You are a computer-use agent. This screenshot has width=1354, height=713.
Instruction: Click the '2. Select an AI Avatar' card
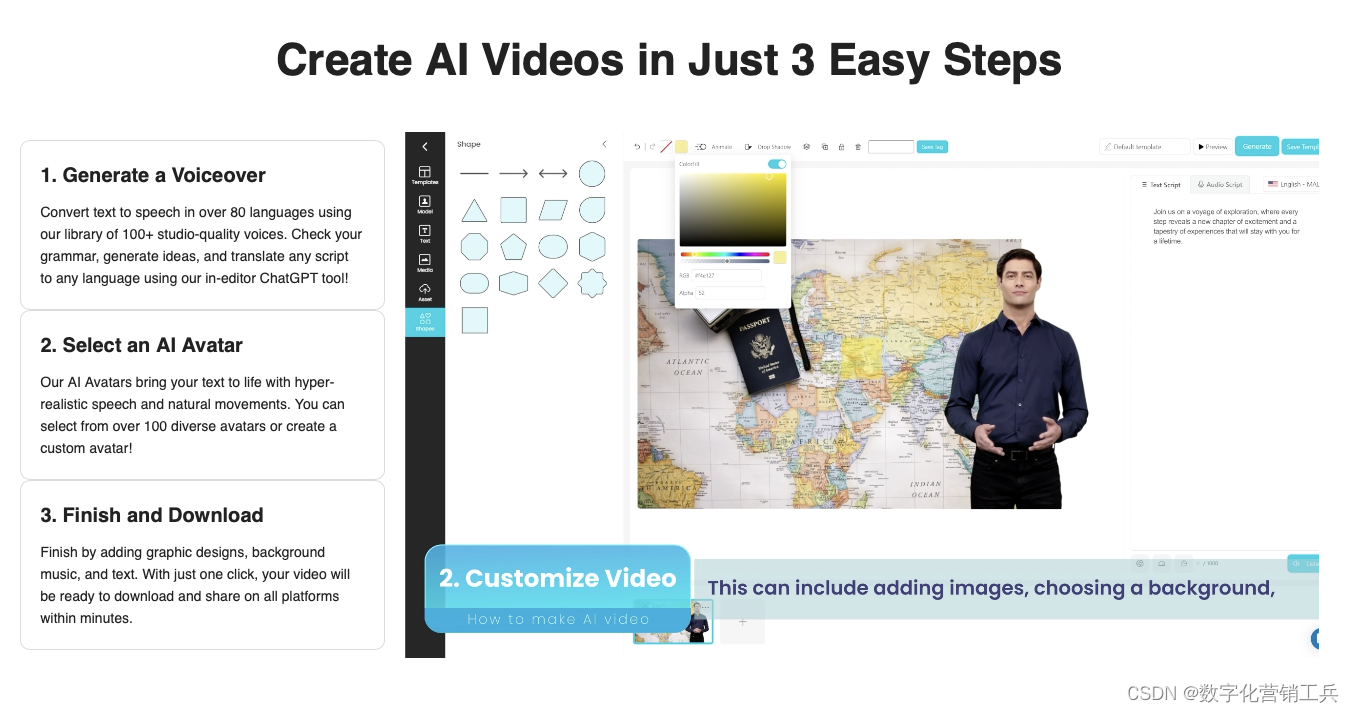[x=202, y=395]
